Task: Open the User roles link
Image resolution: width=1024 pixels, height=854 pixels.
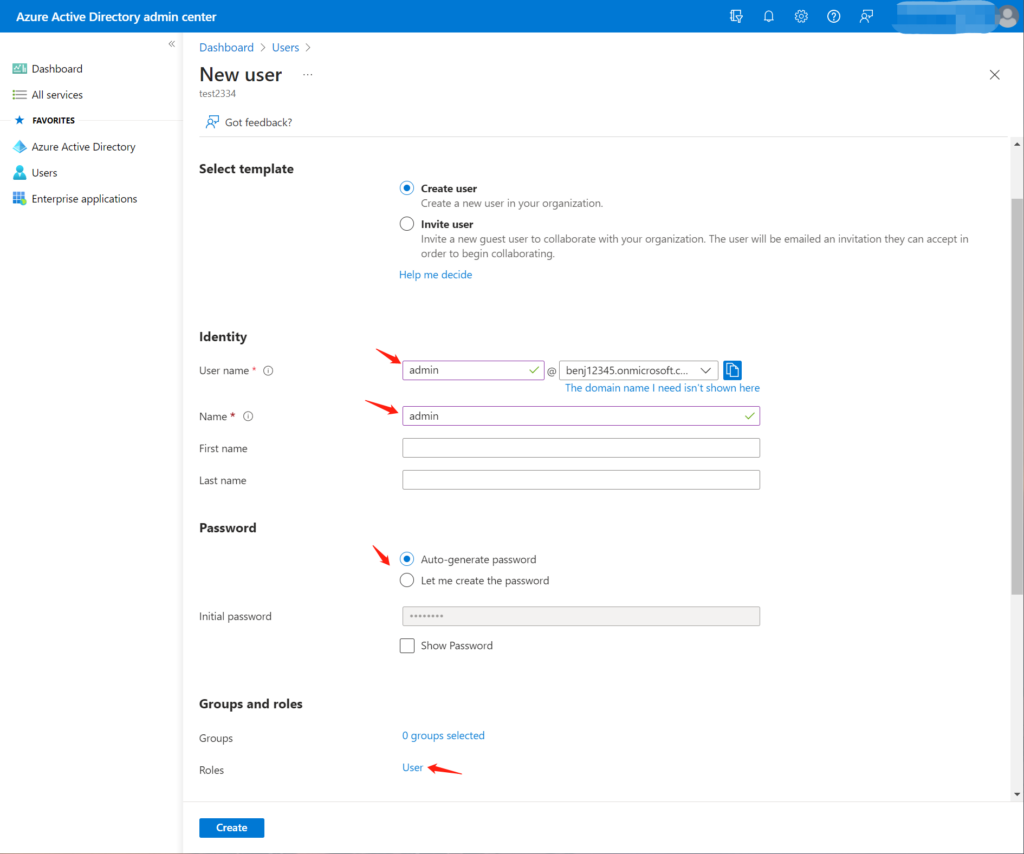Action: [x=412, y=768]
